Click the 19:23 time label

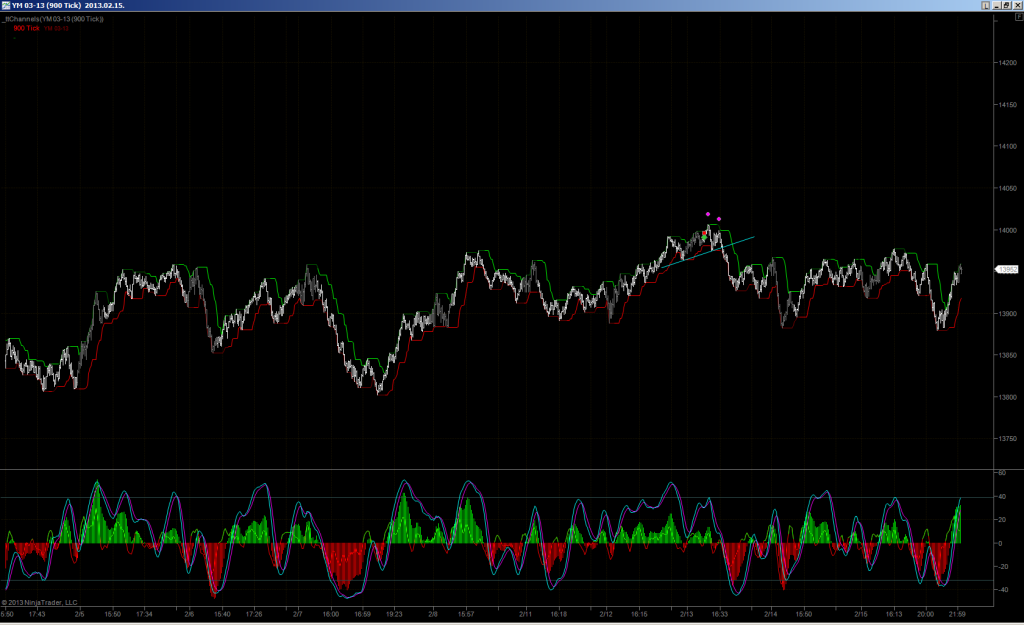click(394, 614)
